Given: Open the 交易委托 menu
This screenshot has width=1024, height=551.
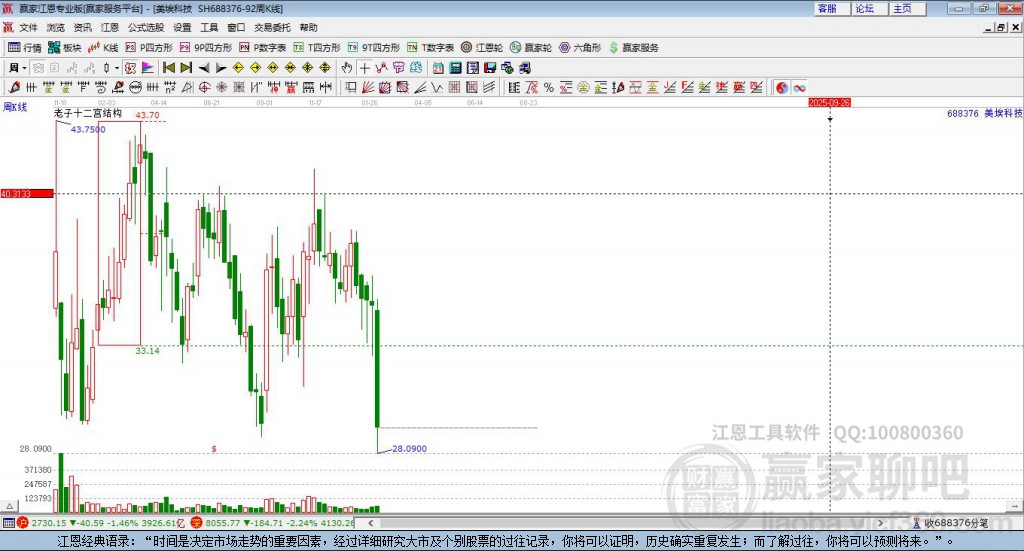Looking at the screenshot, I should pyautogui.click(x=272, y=27).
